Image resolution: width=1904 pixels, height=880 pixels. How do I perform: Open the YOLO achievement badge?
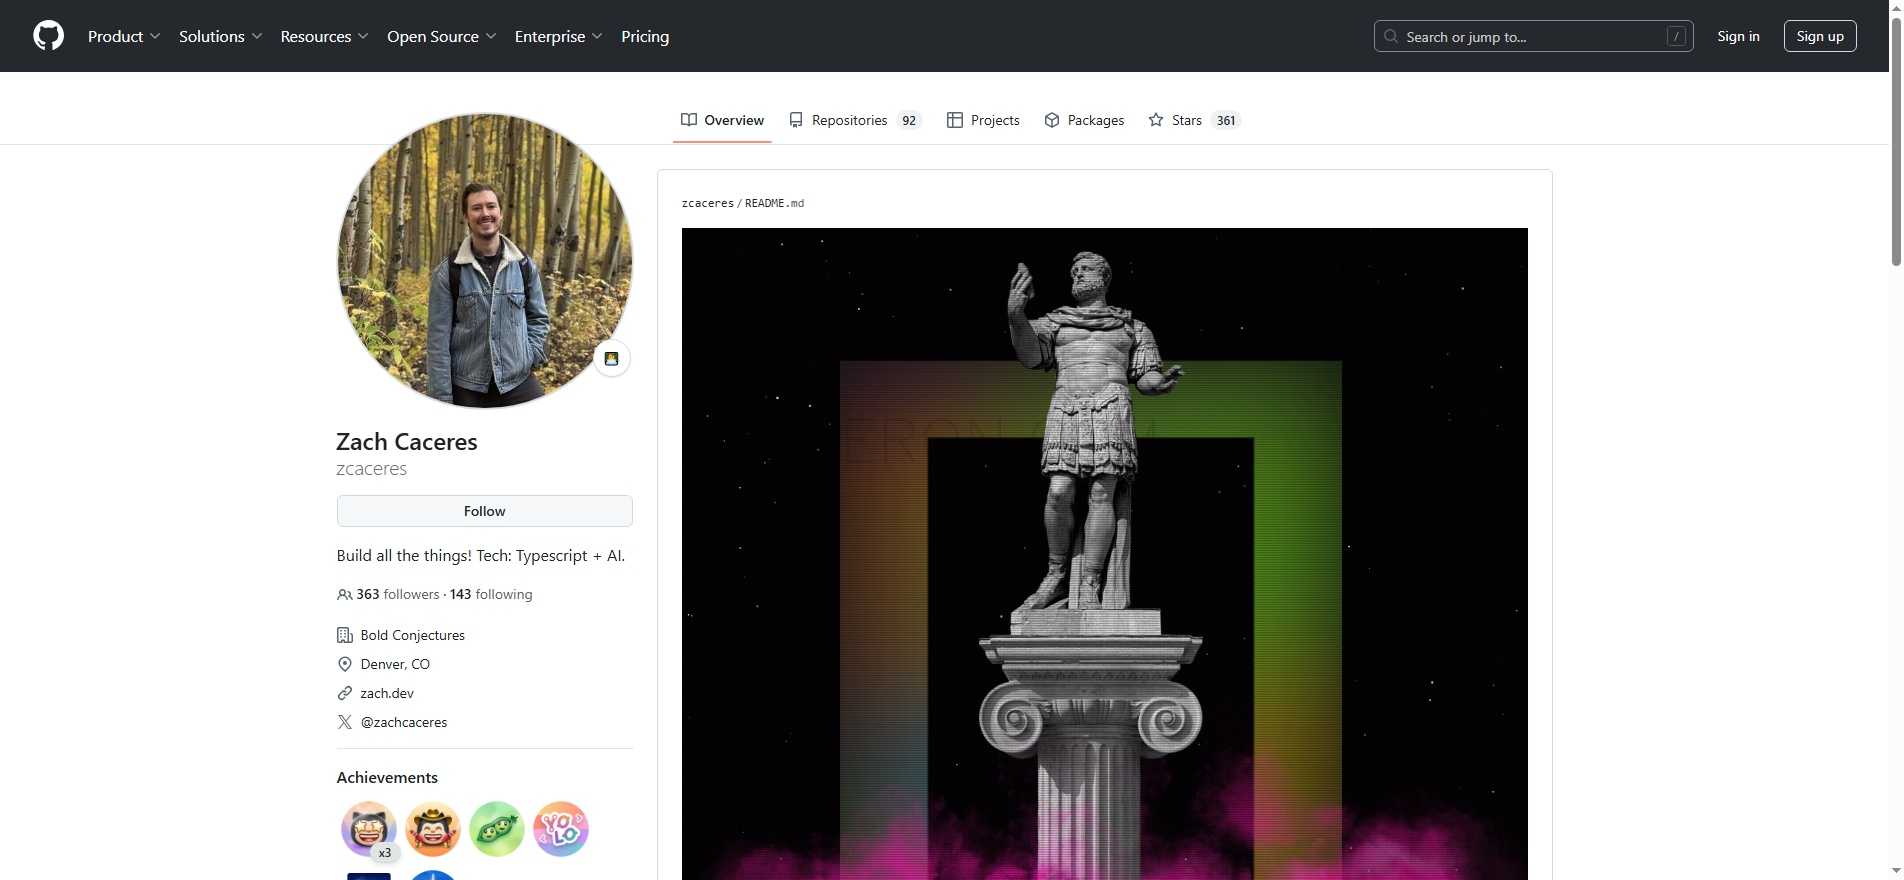coord(561,829)
